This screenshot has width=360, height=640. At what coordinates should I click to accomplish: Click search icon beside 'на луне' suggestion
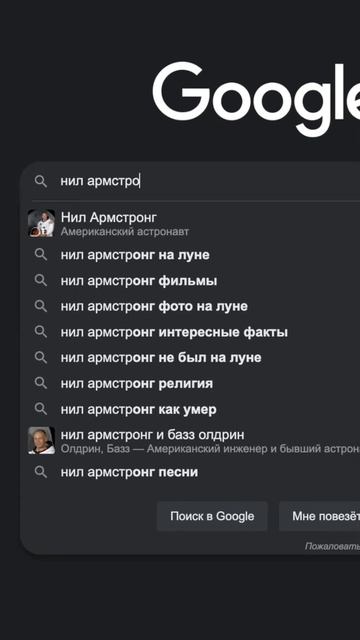(41, 255)
